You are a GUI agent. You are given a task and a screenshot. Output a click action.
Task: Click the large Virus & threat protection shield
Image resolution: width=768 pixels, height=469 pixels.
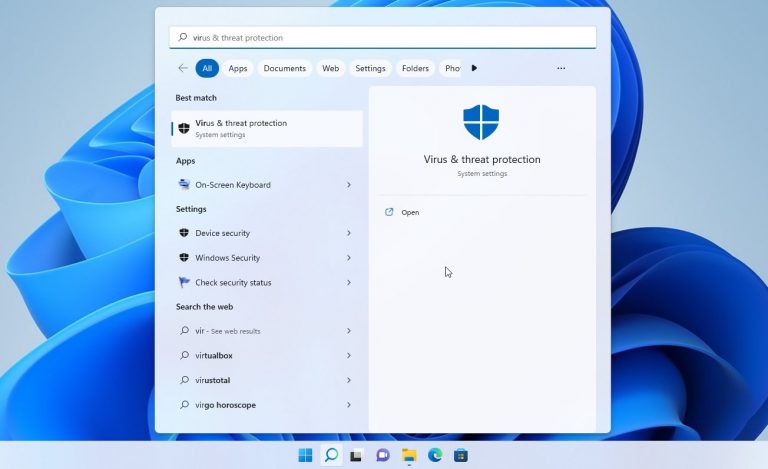pyautogui.click(x=480, y=122)
